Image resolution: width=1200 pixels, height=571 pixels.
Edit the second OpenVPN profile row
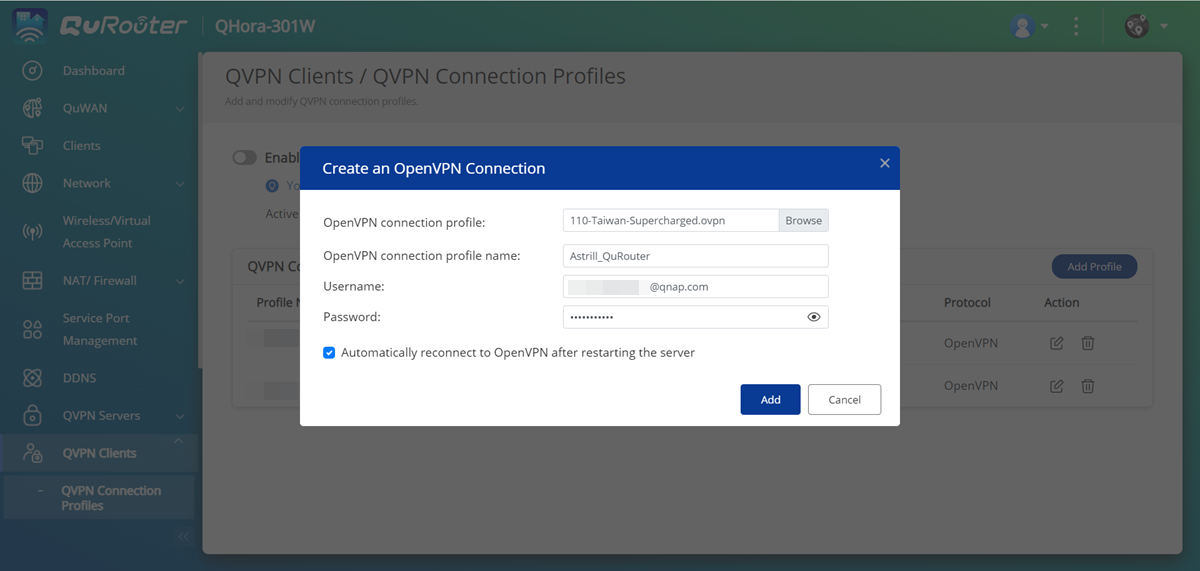pos(1057,386)
